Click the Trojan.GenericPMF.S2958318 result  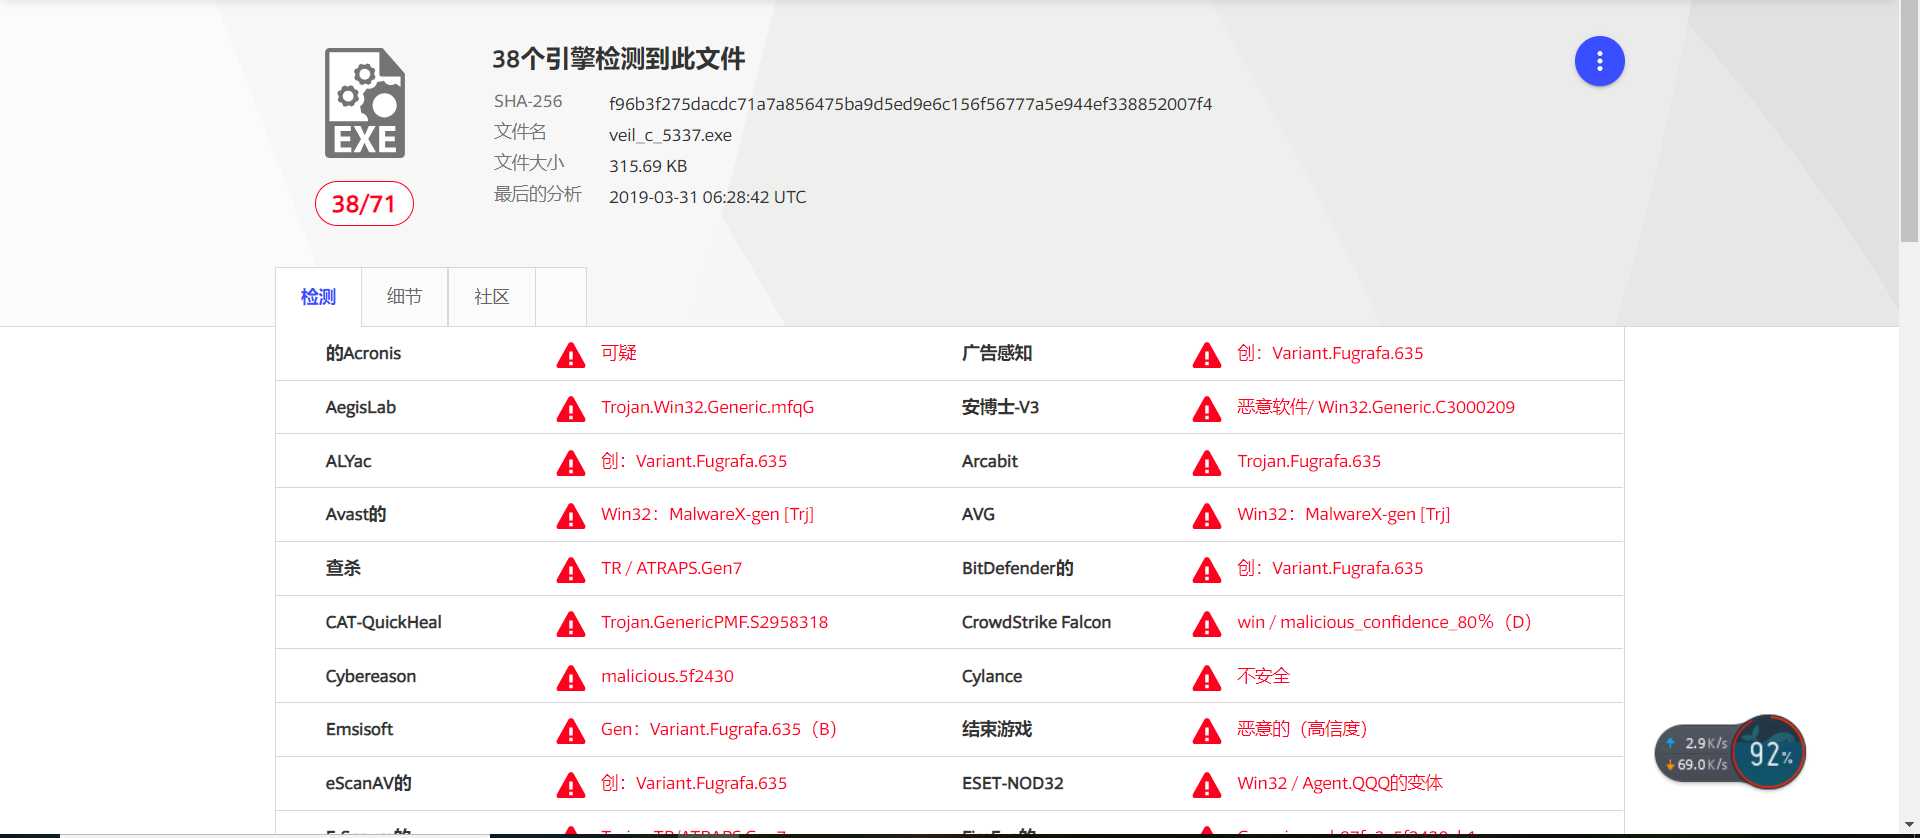pyautogui.click(x=714, y=622)
